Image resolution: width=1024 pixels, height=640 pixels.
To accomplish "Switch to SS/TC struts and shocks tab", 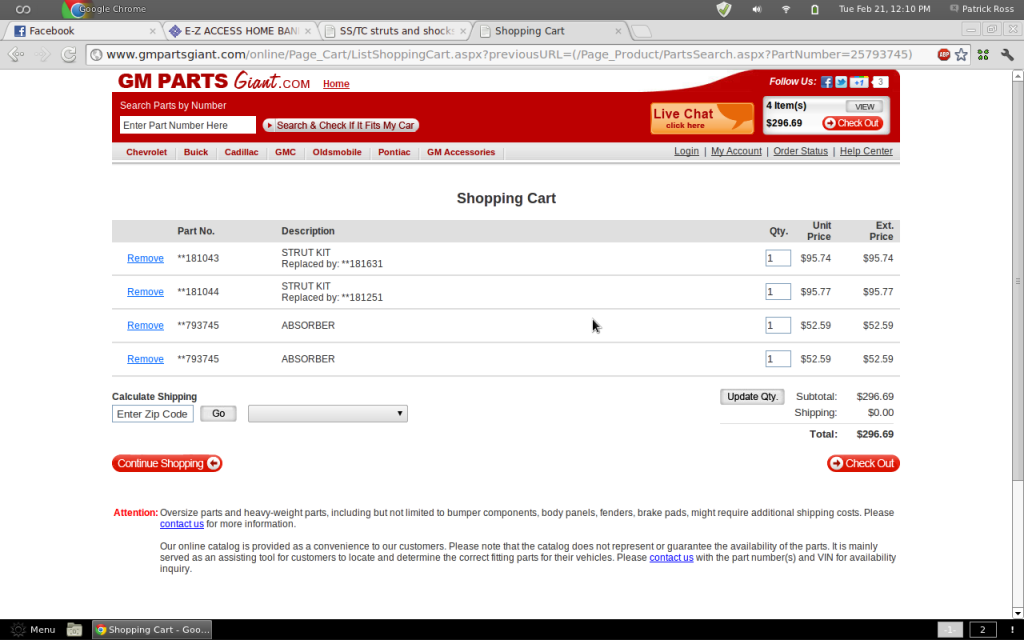I will click(x=396, y=31).
